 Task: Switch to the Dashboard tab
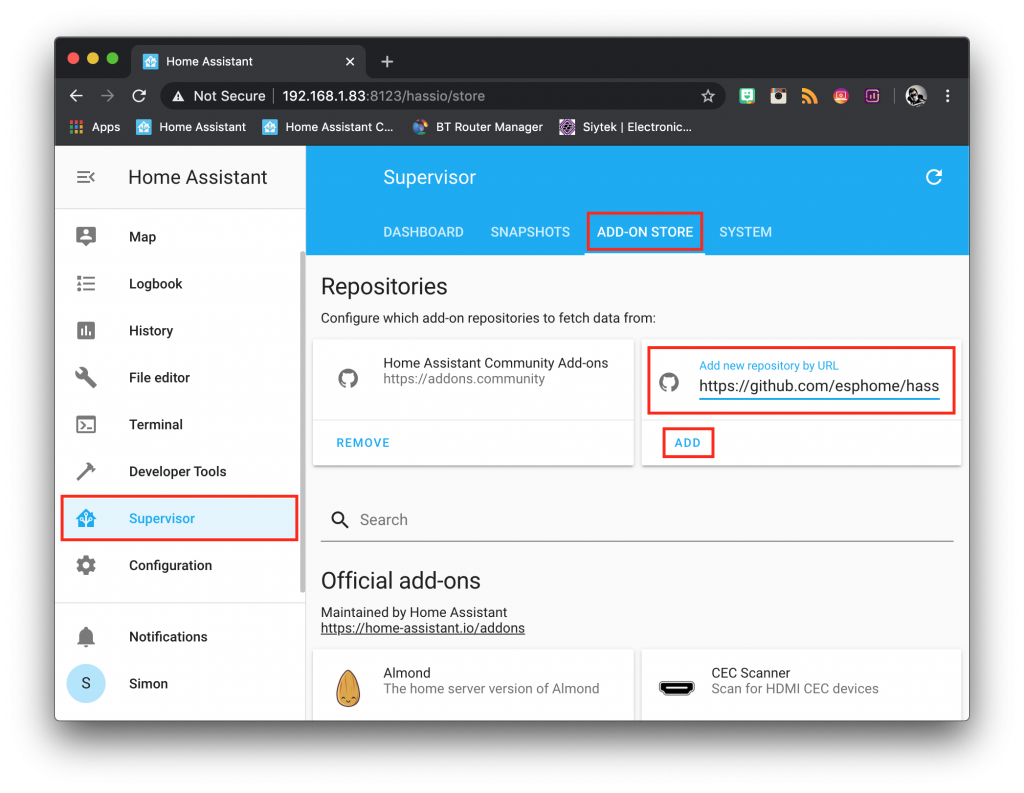[423, 232]
